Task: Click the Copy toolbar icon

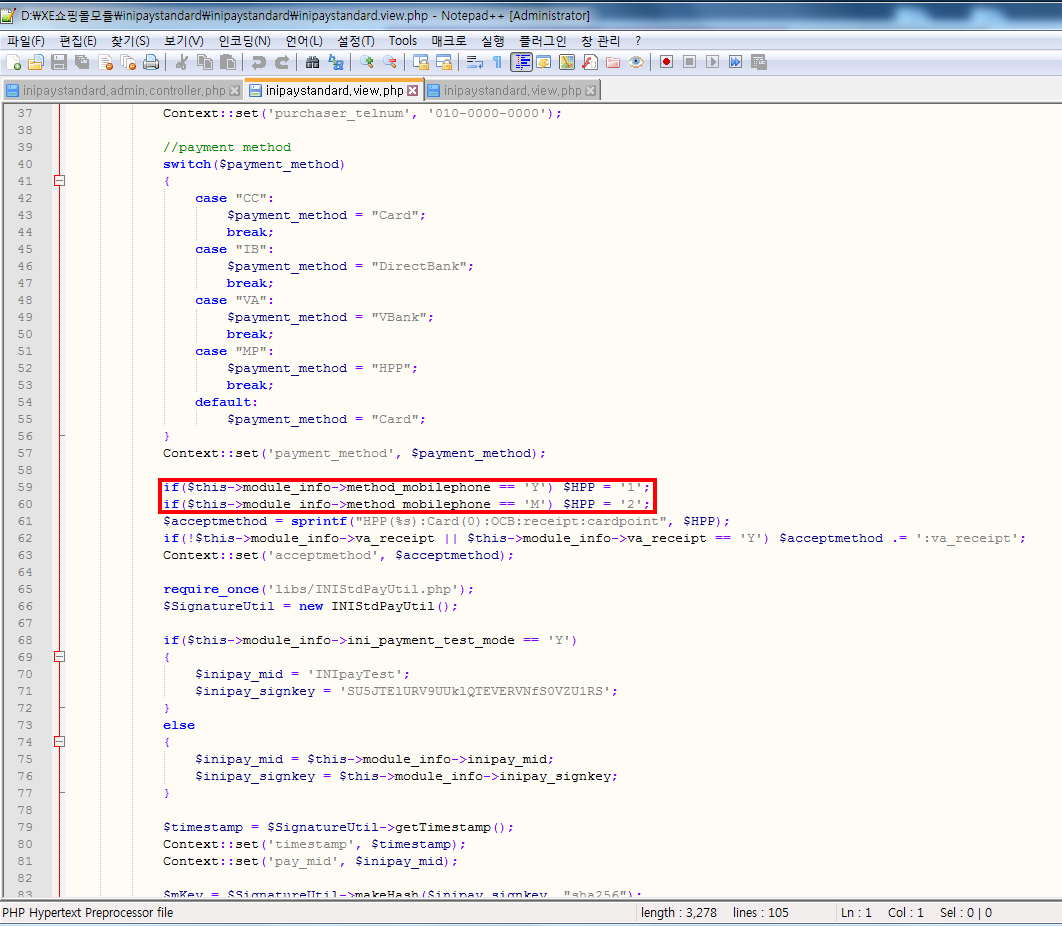Action: point(205,62)
